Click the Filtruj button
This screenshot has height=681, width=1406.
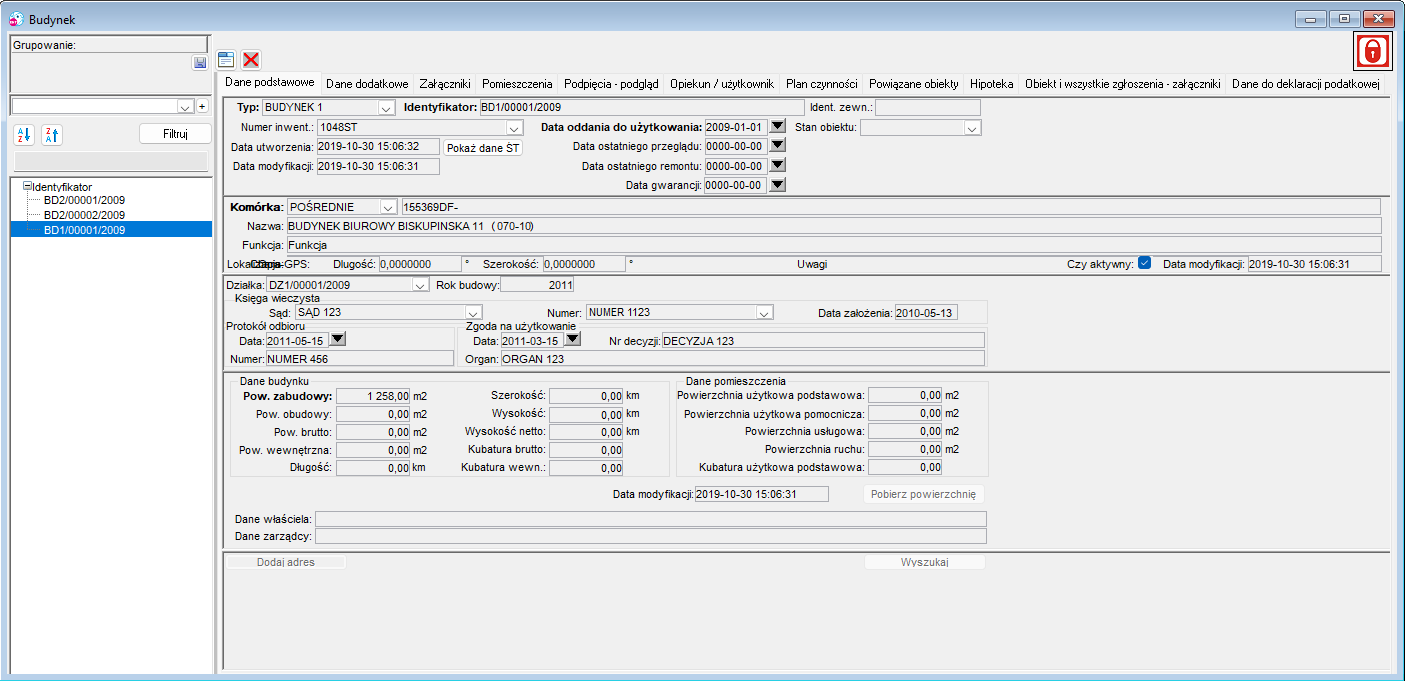pyautogui.click(x=175, y=134)
